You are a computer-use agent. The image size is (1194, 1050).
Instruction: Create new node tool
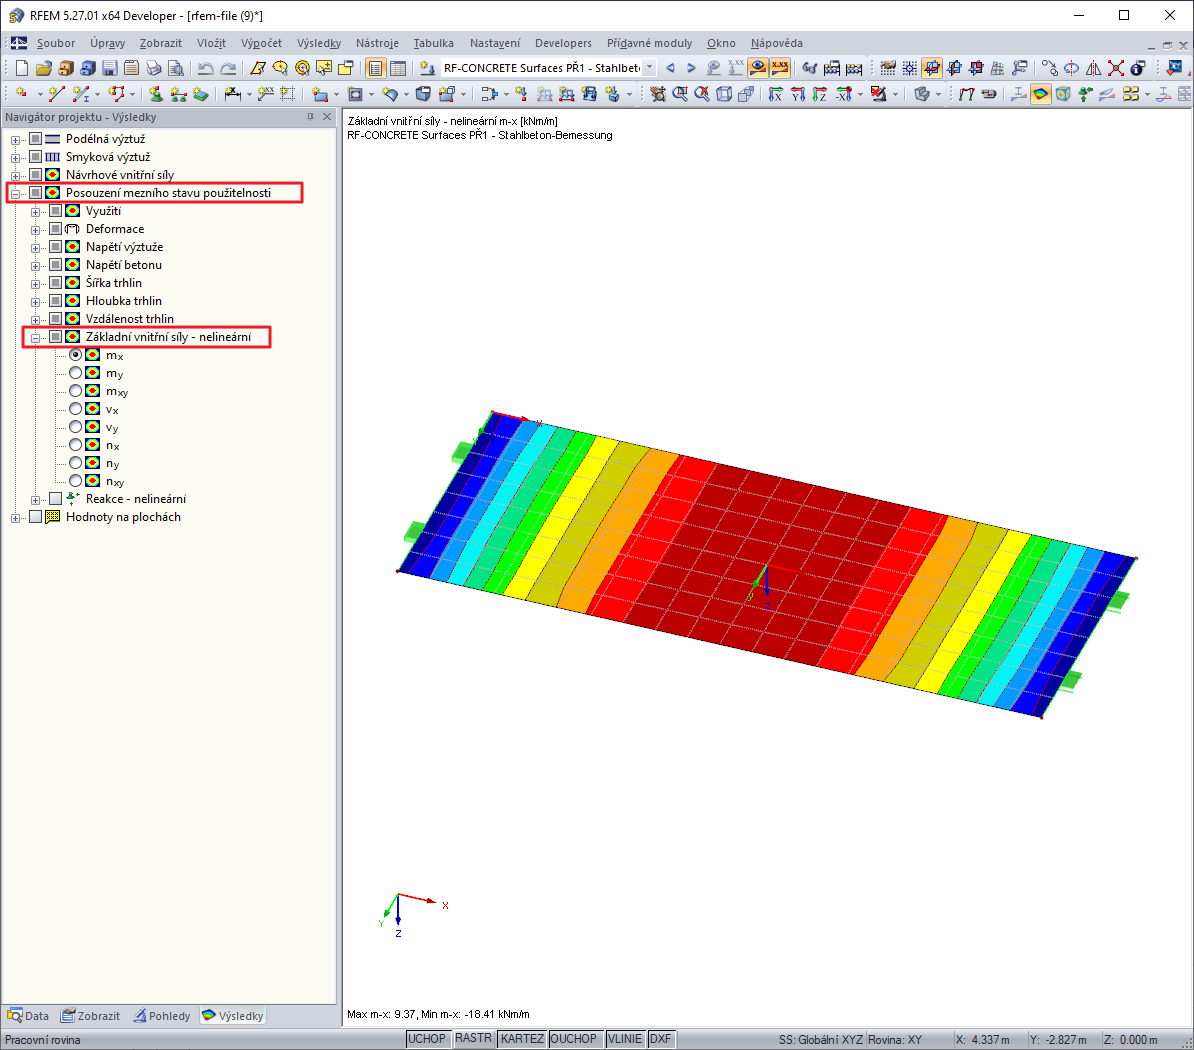pos(21,94)
